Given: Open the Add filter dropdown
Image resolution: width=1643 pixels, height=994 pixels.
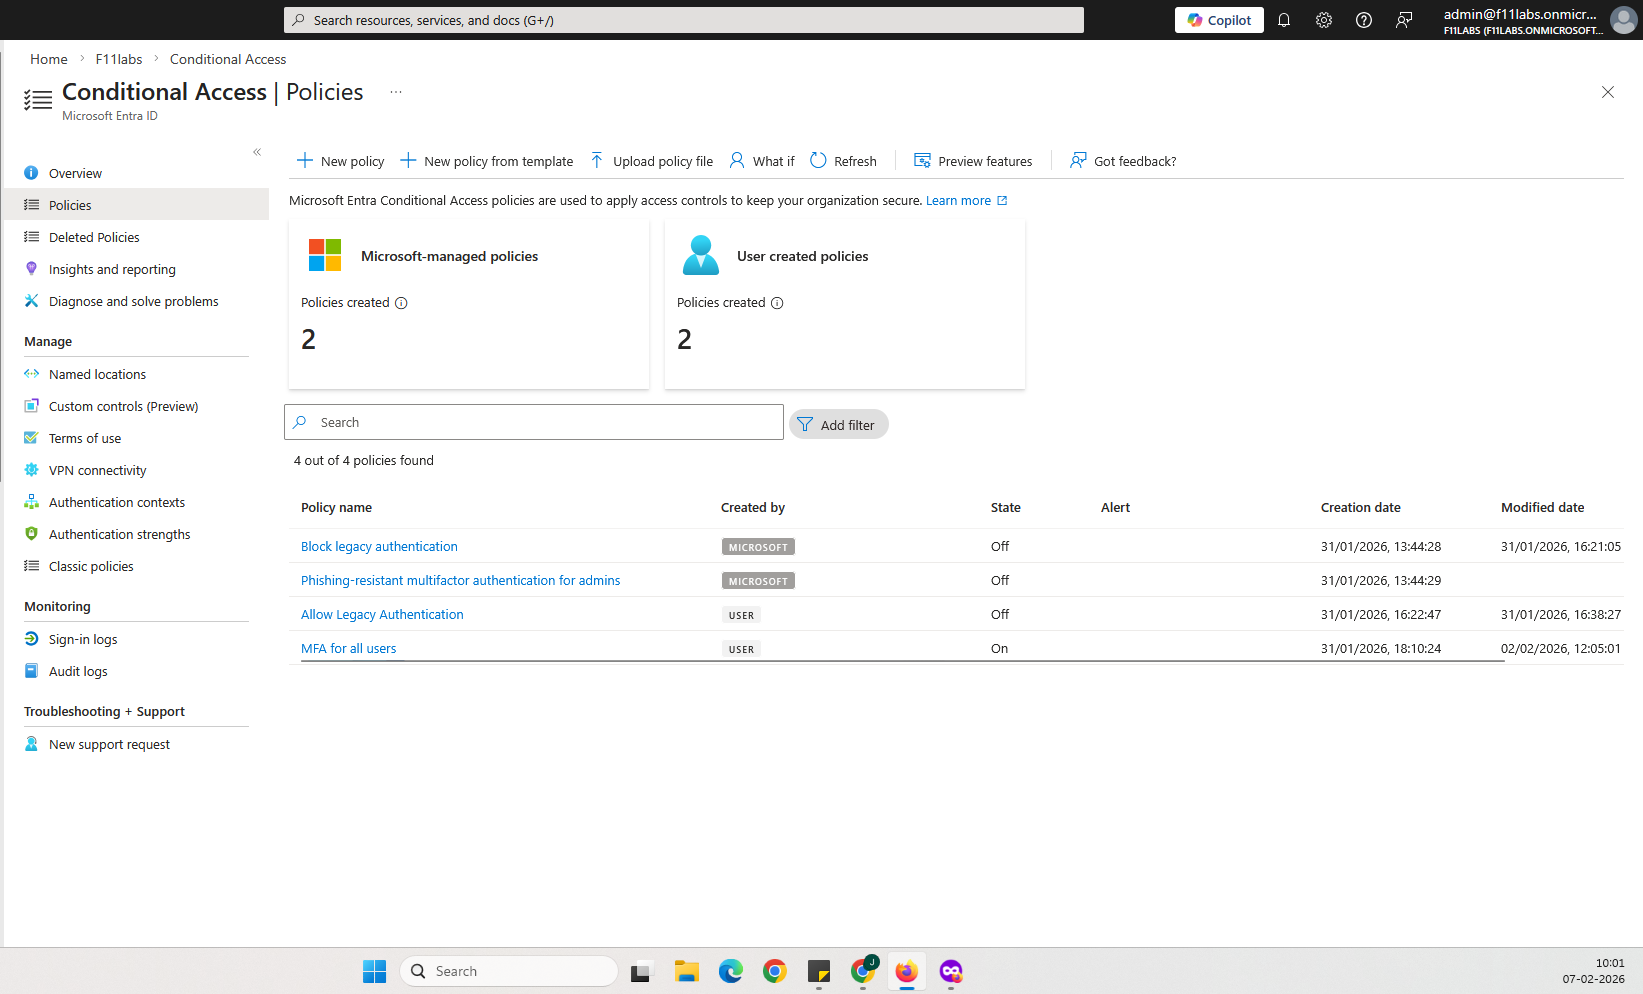Looking at the screenshot, I should click(x=838, y=424).
